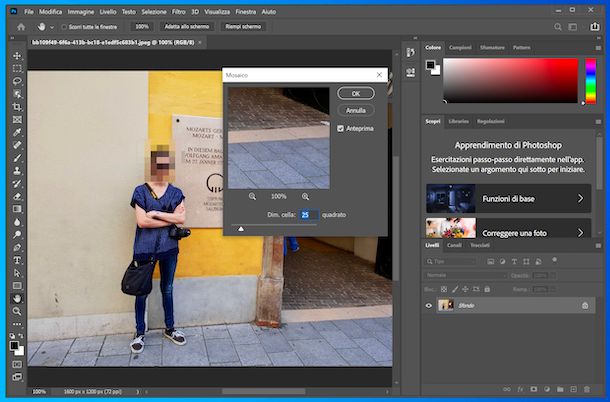The width and height of the screenshot is (610, 402).
Task: Open the Filtro menu
Action: tap(179, 12)
